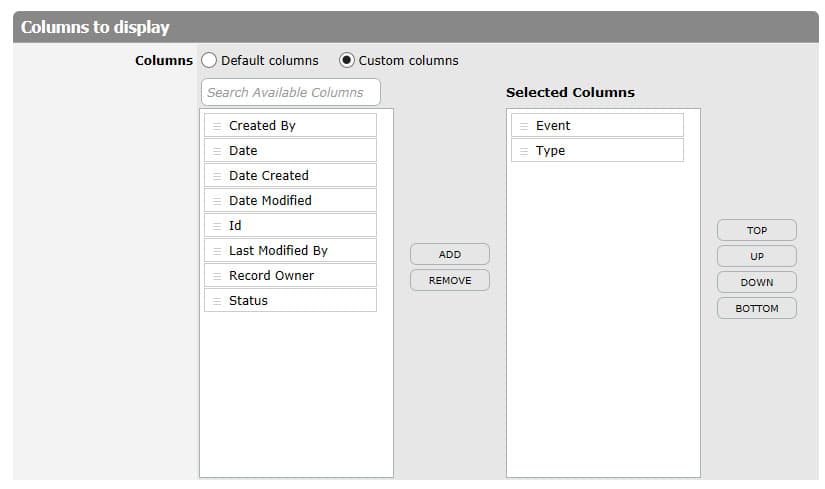Select the Default columns radio button
Screen dimensions: 825x489
click(209, 61)
